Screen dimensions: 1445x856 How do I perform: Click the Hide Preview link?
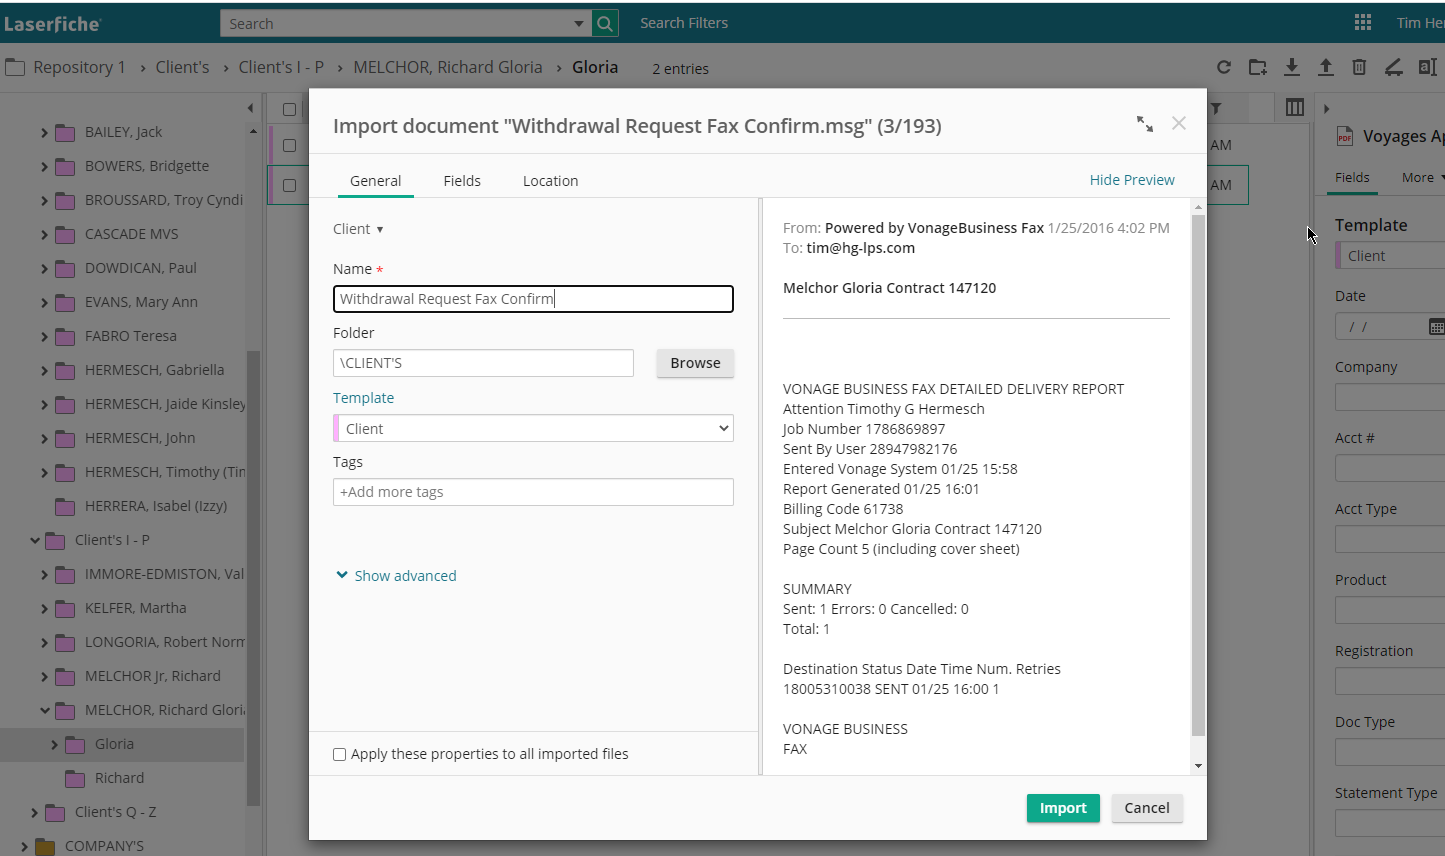[x=1132, y=180]
